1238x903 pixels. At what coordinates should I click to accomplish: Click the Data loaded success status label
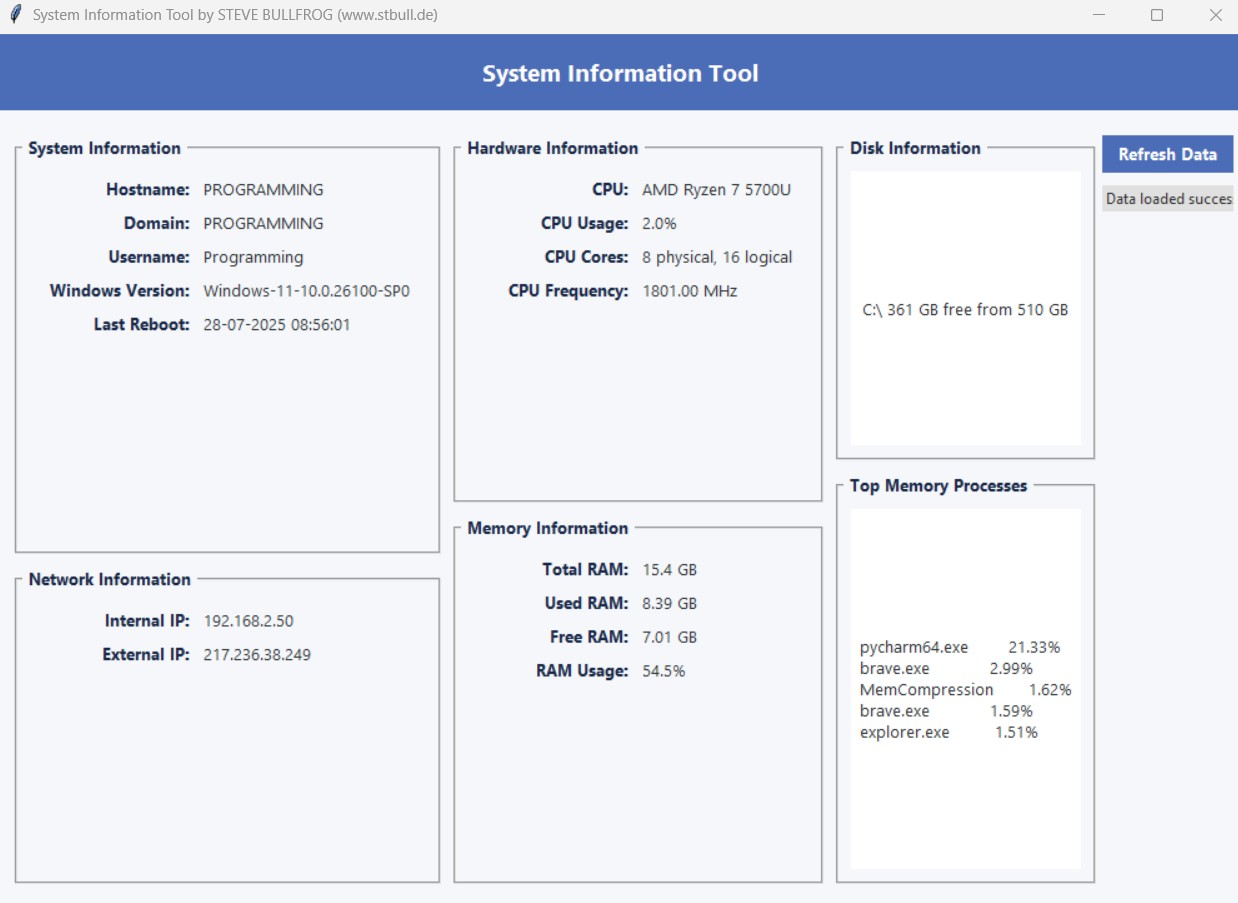[1167, 198]
